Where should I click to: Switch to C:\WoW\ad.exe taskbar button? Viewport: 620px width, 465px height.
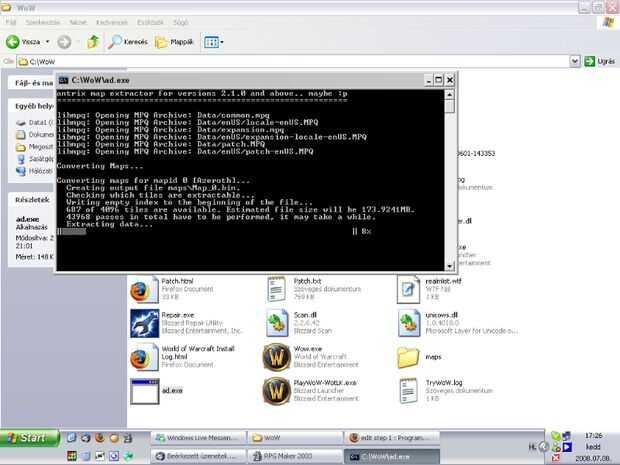coord(391,456)
